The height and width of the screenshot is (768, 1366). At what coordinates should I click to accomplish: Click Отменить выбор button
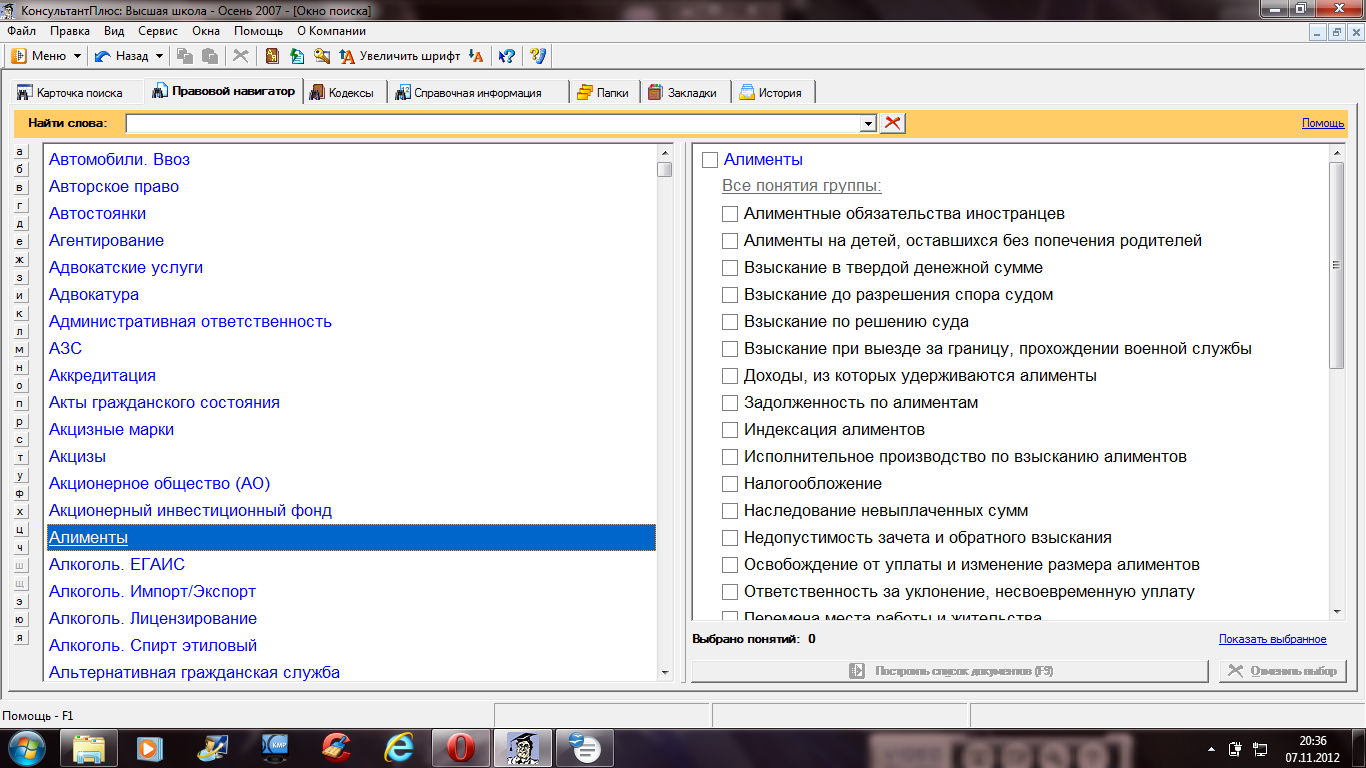pyautogui.click(x=1283, y=671)
